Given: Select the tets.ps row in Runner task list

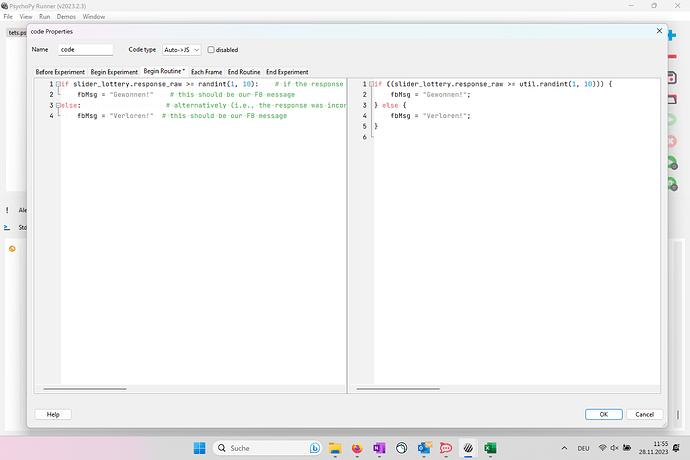Looking at the screenshot, I should pos(17,33).
